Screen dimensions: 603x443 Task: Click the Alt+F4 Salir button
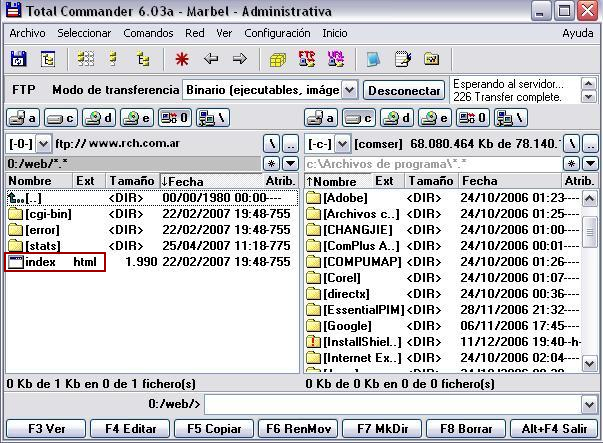point(554,428)
